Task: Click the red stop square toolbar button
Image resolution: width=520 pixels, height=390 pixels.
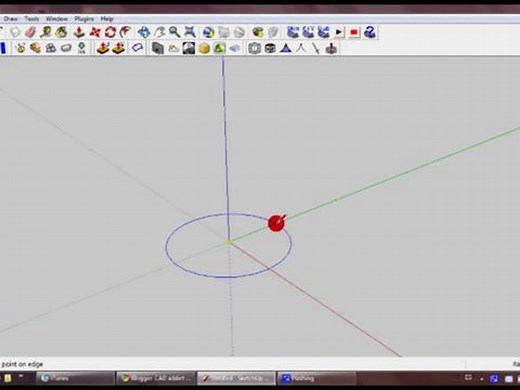Action: click(354, 32)
